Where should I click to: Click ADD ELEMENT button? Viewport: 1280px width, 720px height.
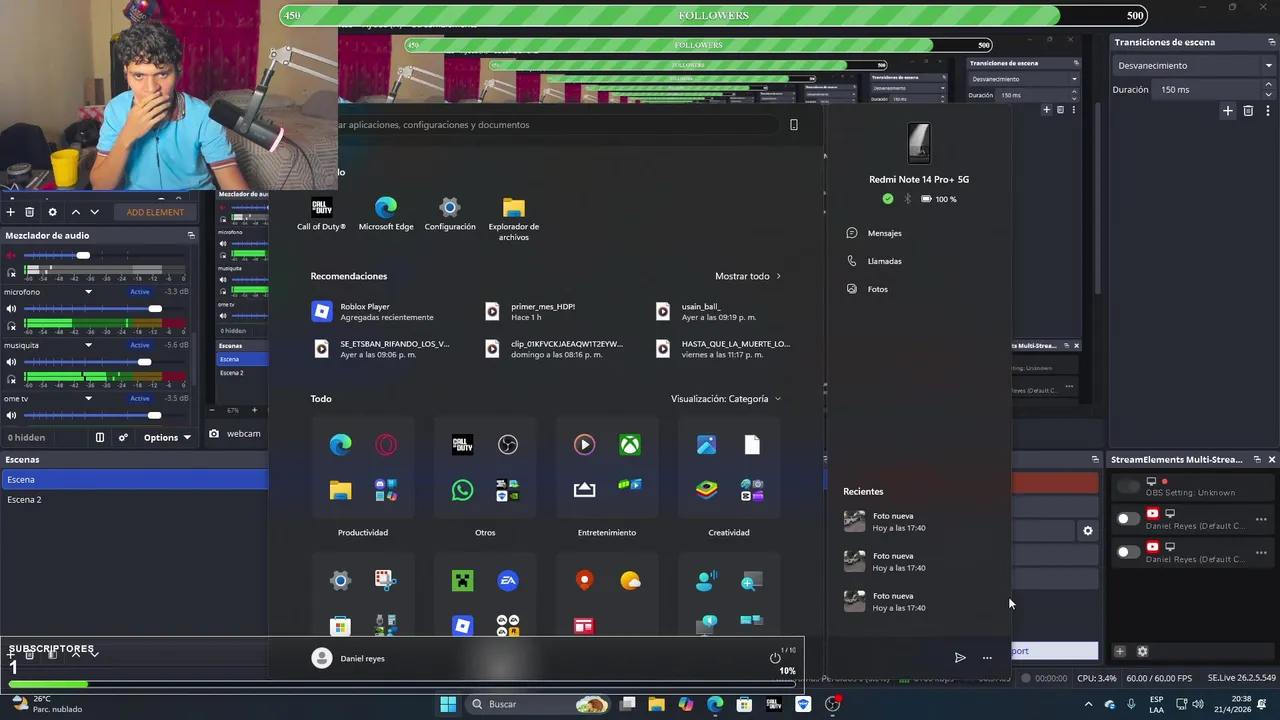(155, 212)
